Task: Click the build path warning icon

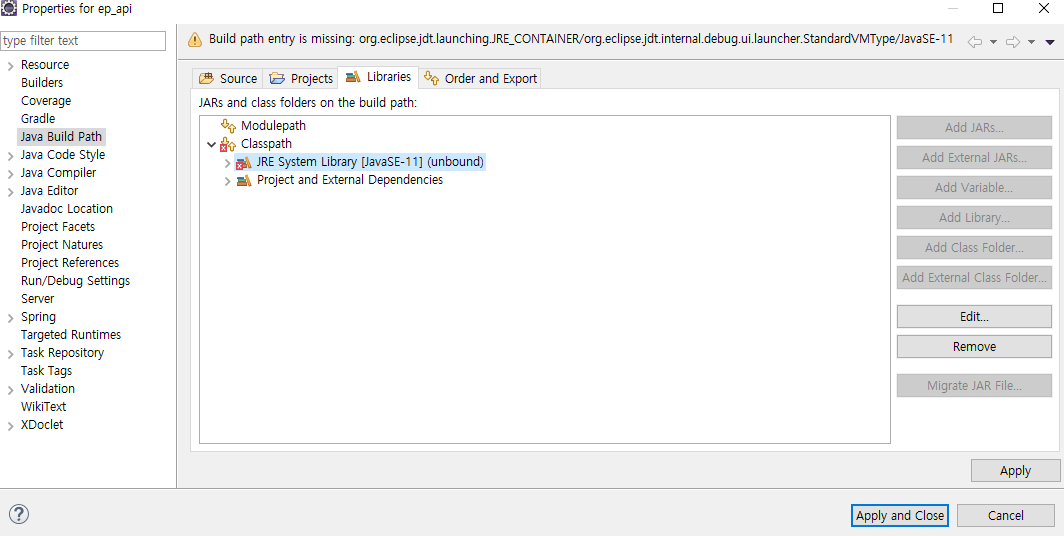Action: tap(195, 39)
